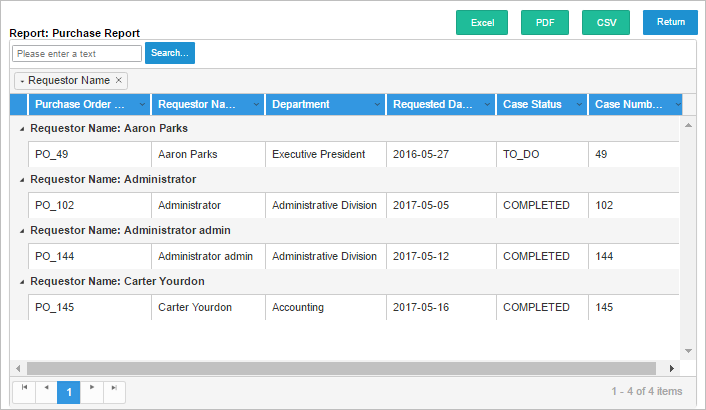
Task: Remove the Requestor Name grouping chip
Action: [119, 80]
